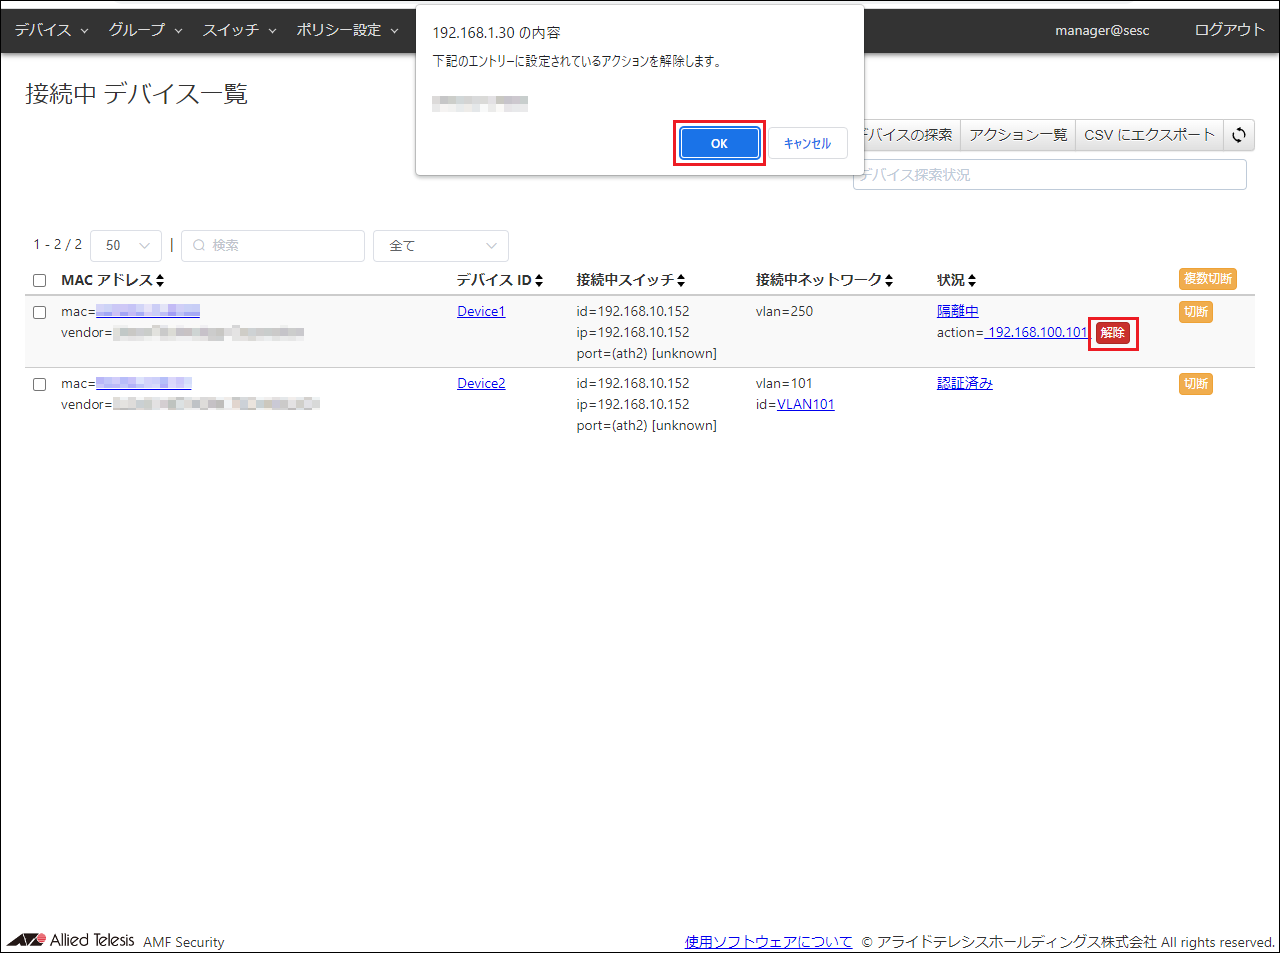Check the Device2 row checkbox
The image size is (1280, 953).
click(x=40, y=384)
